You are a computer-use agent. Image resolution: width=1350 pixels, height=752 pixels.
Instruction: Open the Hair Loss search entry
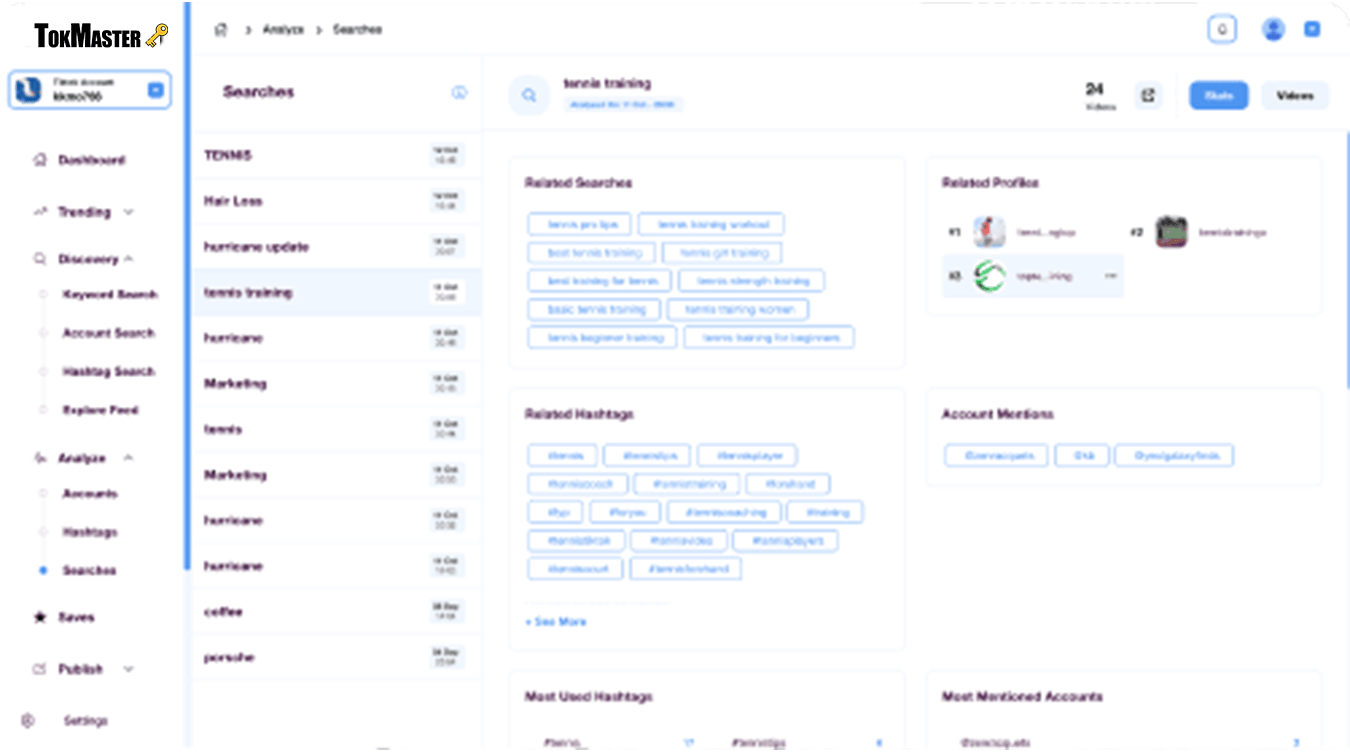pyautogui.click(x=336, y=201)
